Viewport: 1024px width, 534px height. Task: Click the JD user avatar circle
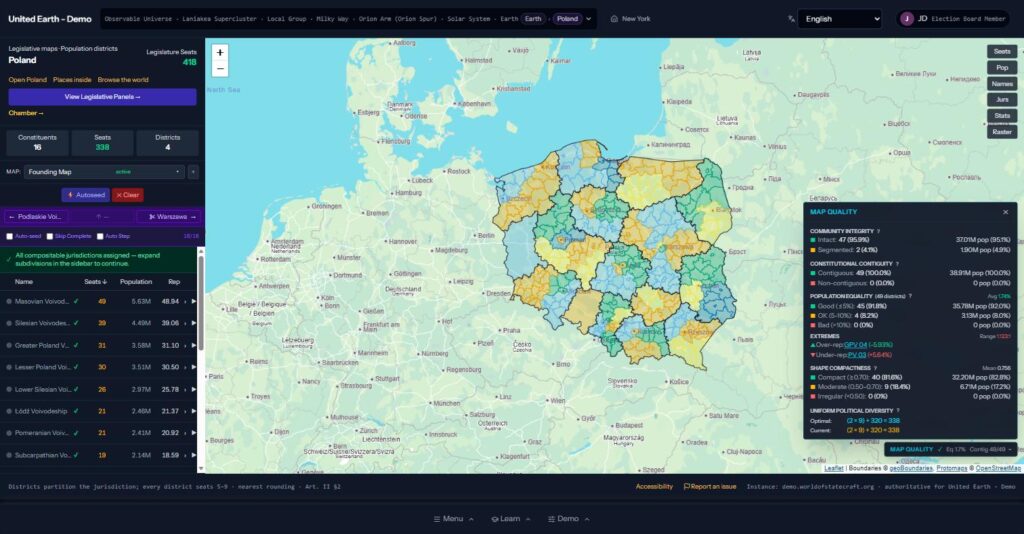pos(906,19)
